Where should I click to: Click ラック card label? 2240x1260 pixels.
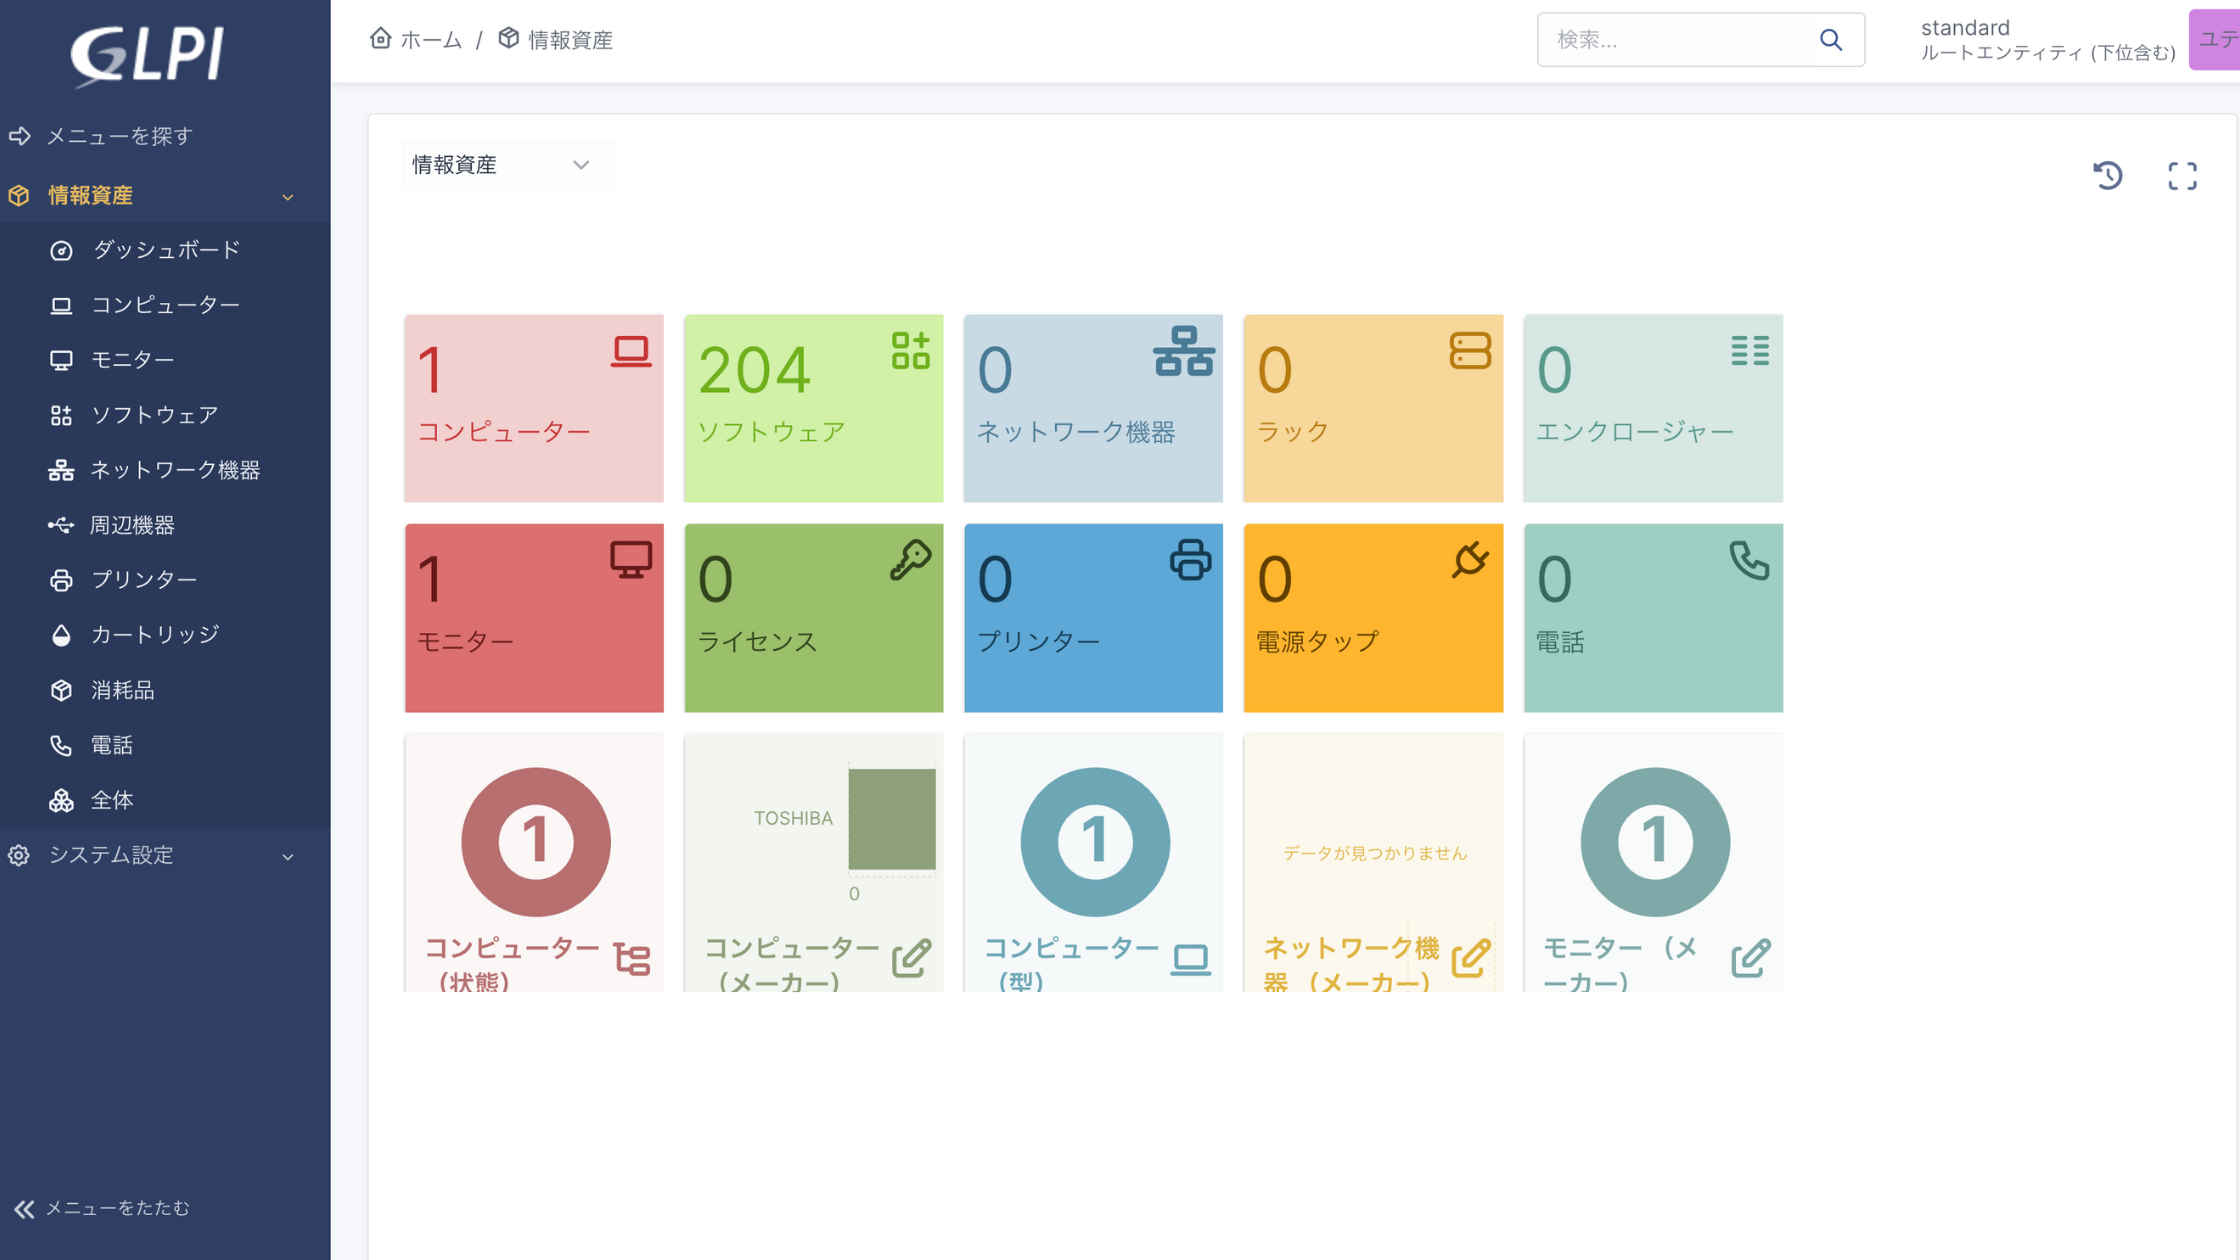[x=1292, y=432]
